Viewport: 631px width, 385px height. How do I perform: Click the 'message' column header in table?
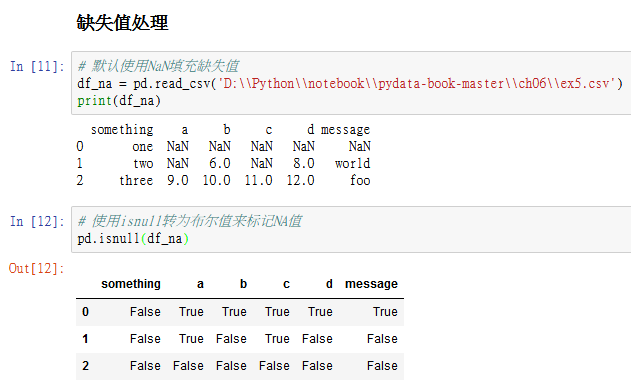pos(371,284)
